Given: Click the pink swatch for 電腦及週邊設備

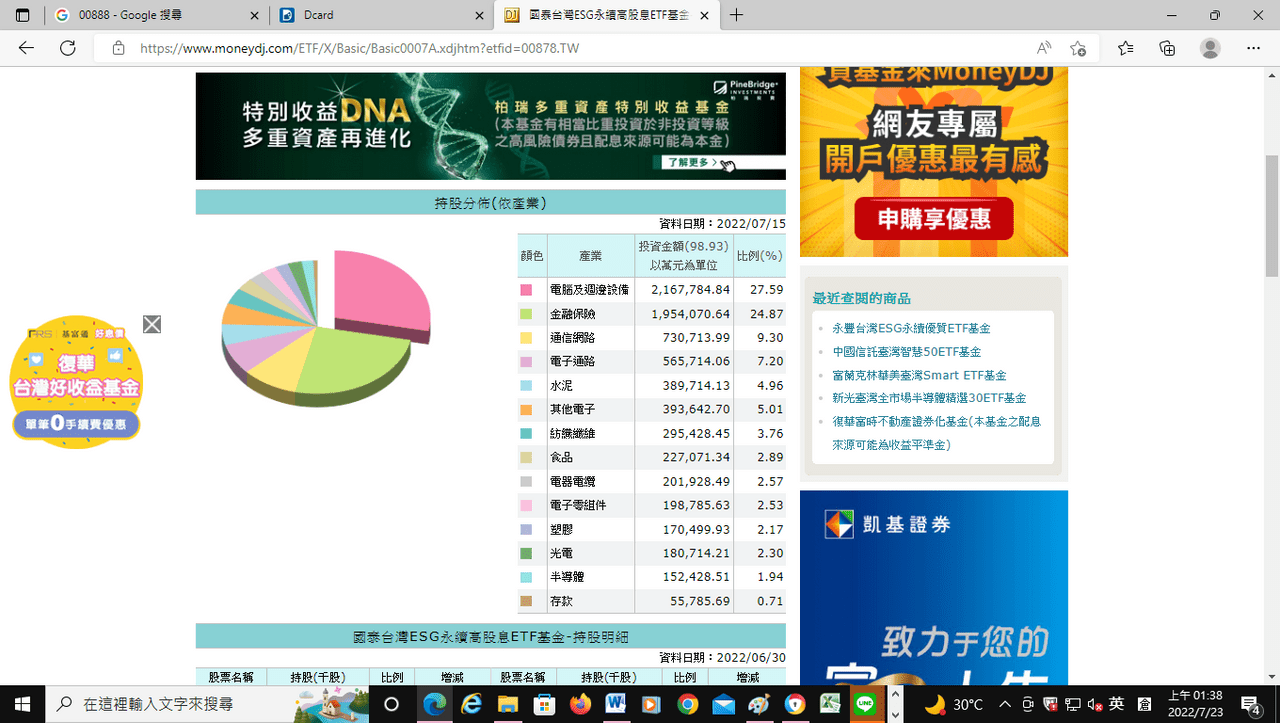Looking at the screenshot, I should tap(525, 290).
